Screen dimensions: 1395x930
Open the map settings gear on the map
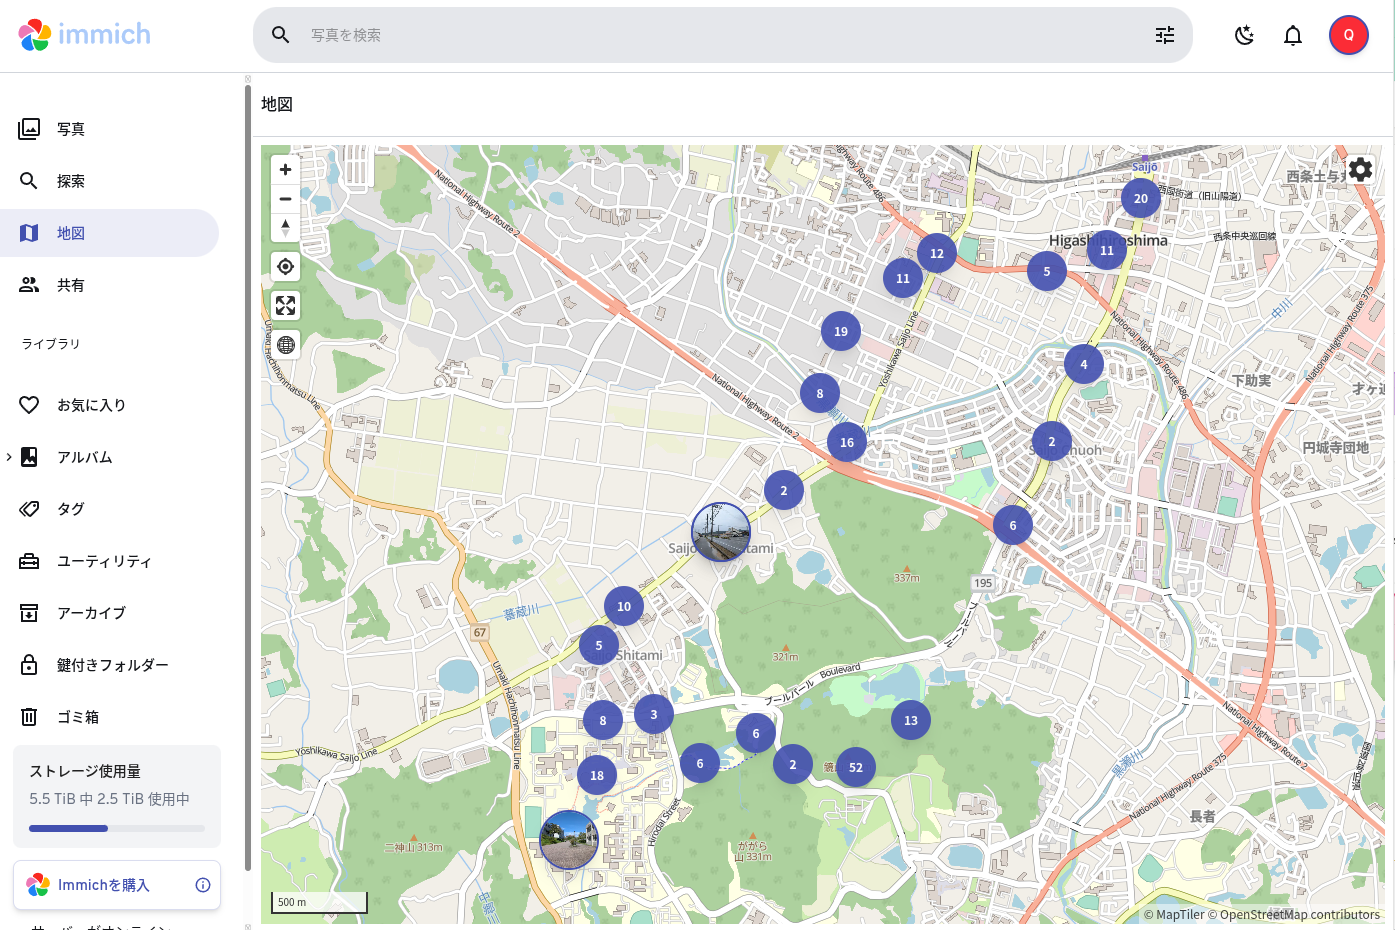(1360, 169)
